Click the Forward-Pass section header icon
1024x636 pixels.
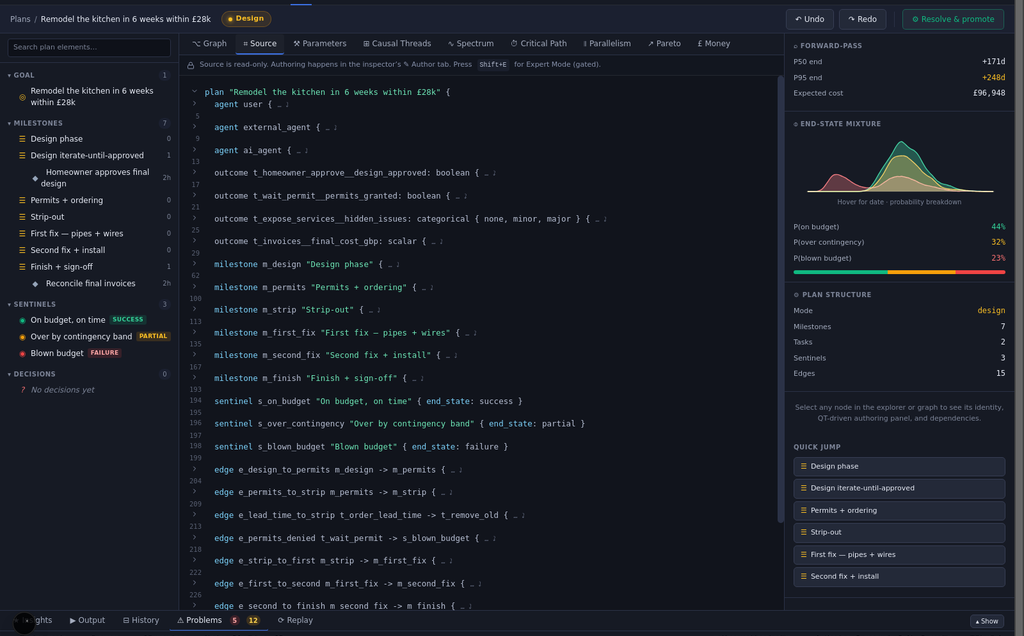795,46
